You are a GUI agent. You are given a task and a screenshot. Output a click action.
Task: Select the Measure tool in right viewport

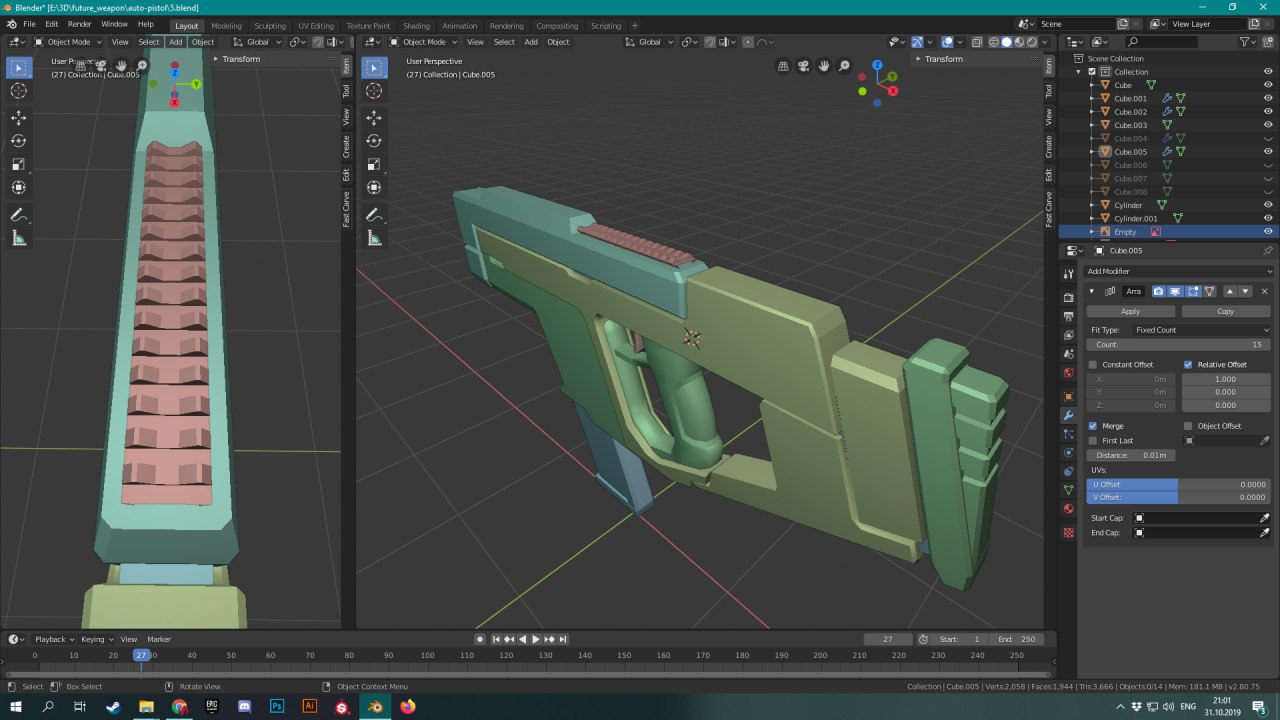[x=374, y=238]
